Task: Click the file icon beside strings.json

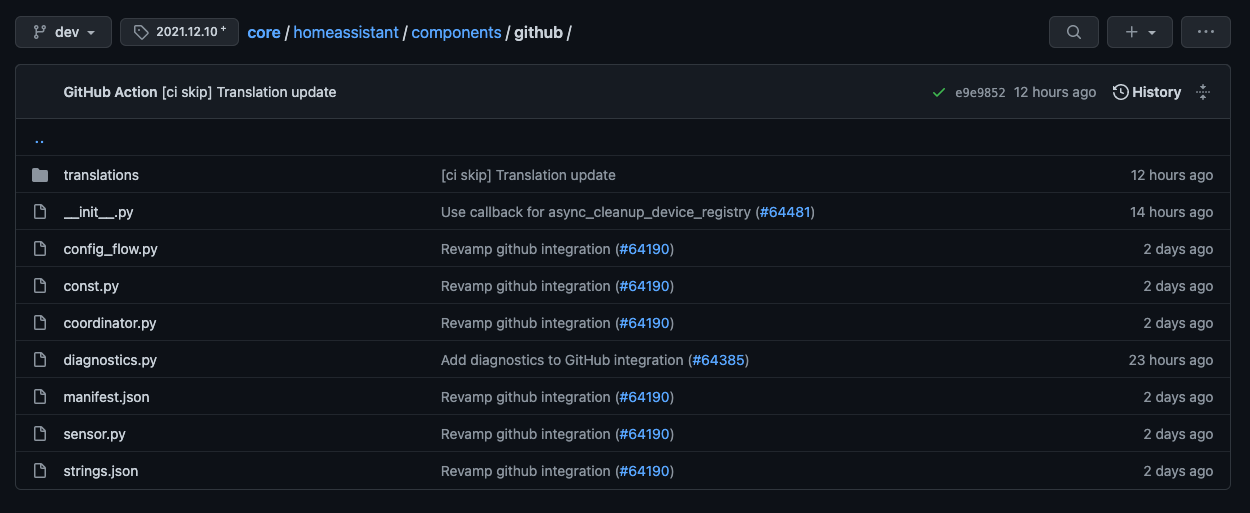Action: point(40,471)
